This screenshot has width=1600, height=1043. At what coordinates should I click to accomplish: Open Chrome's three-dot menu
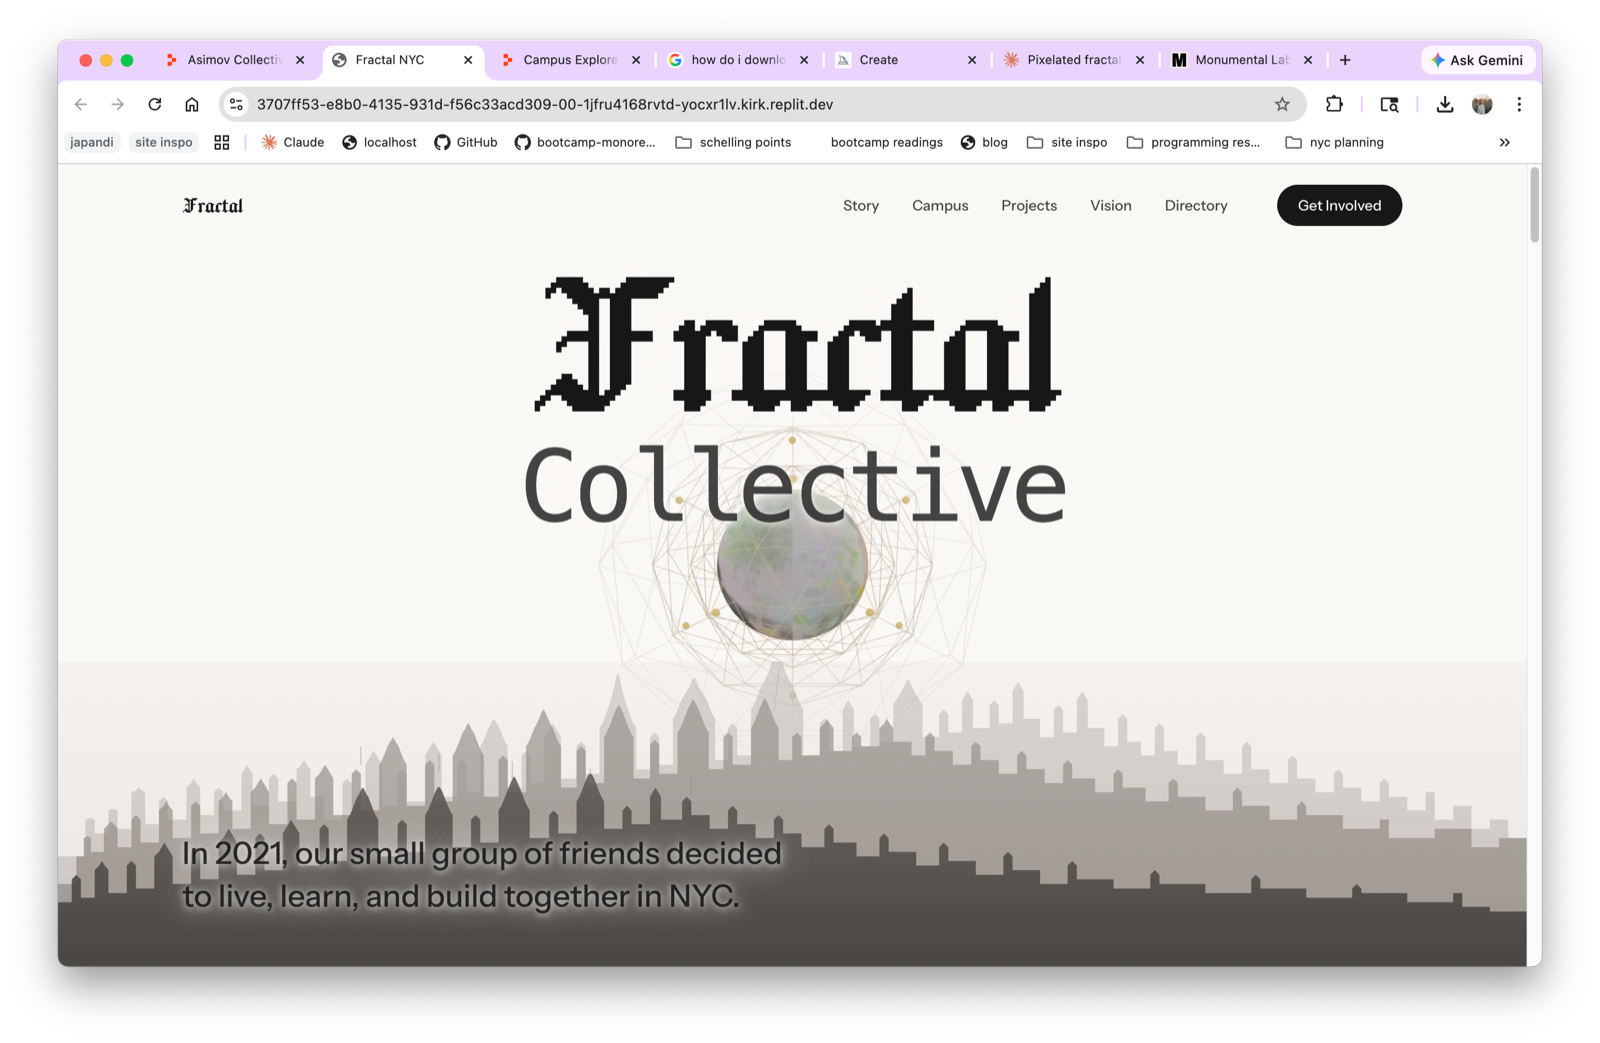pyautogui.click(x=1519, y=104)
